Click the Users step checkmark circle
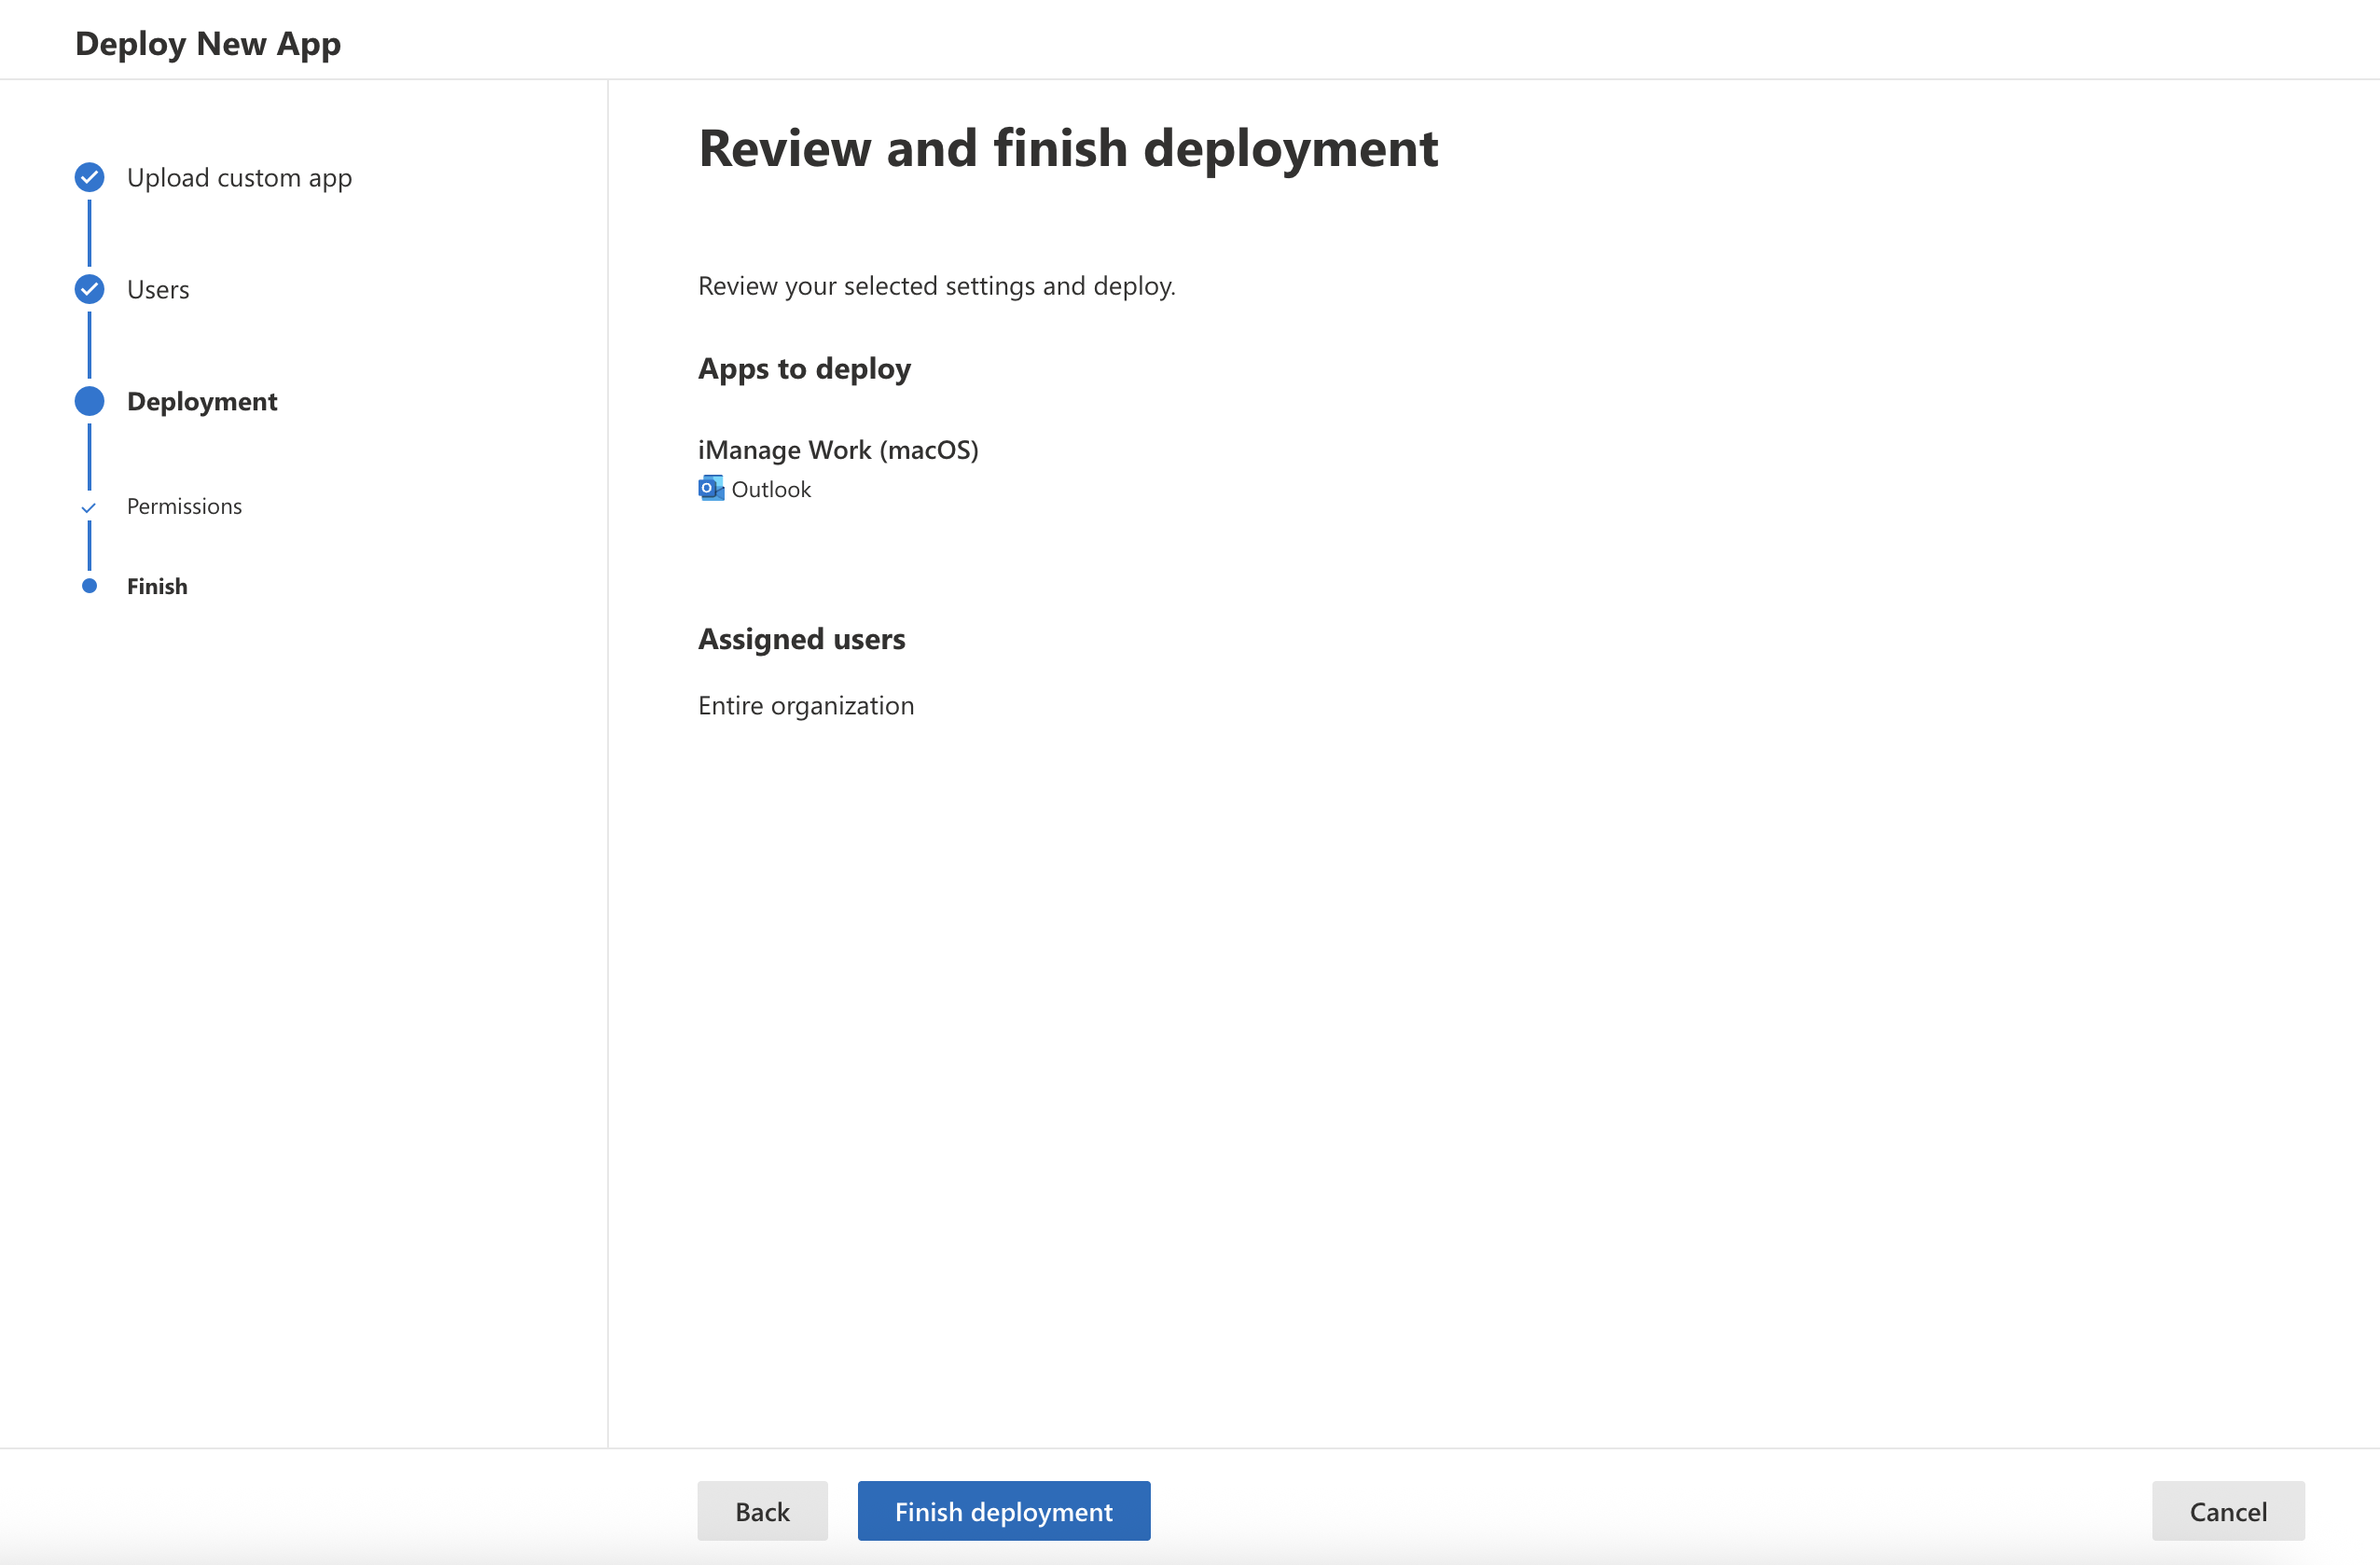The height and width of the screenshot is (1565, 2380). tap(89, 289)
